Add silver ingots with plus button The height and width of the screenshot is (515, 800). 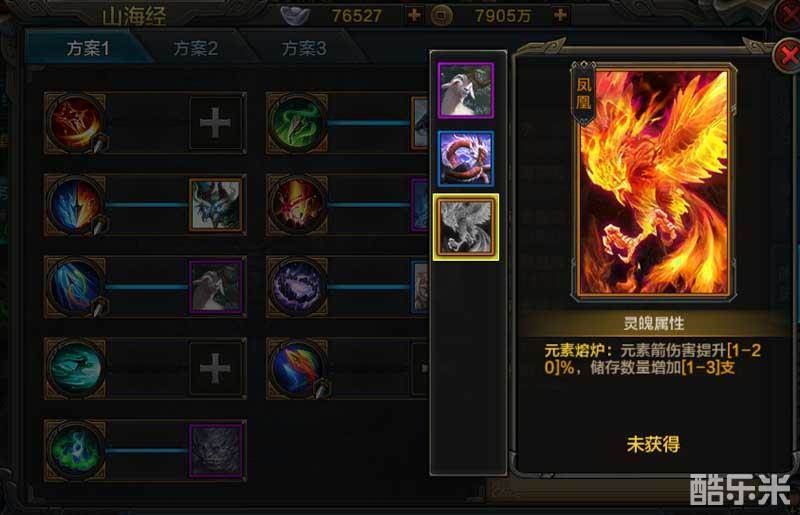tap(414, 15)
